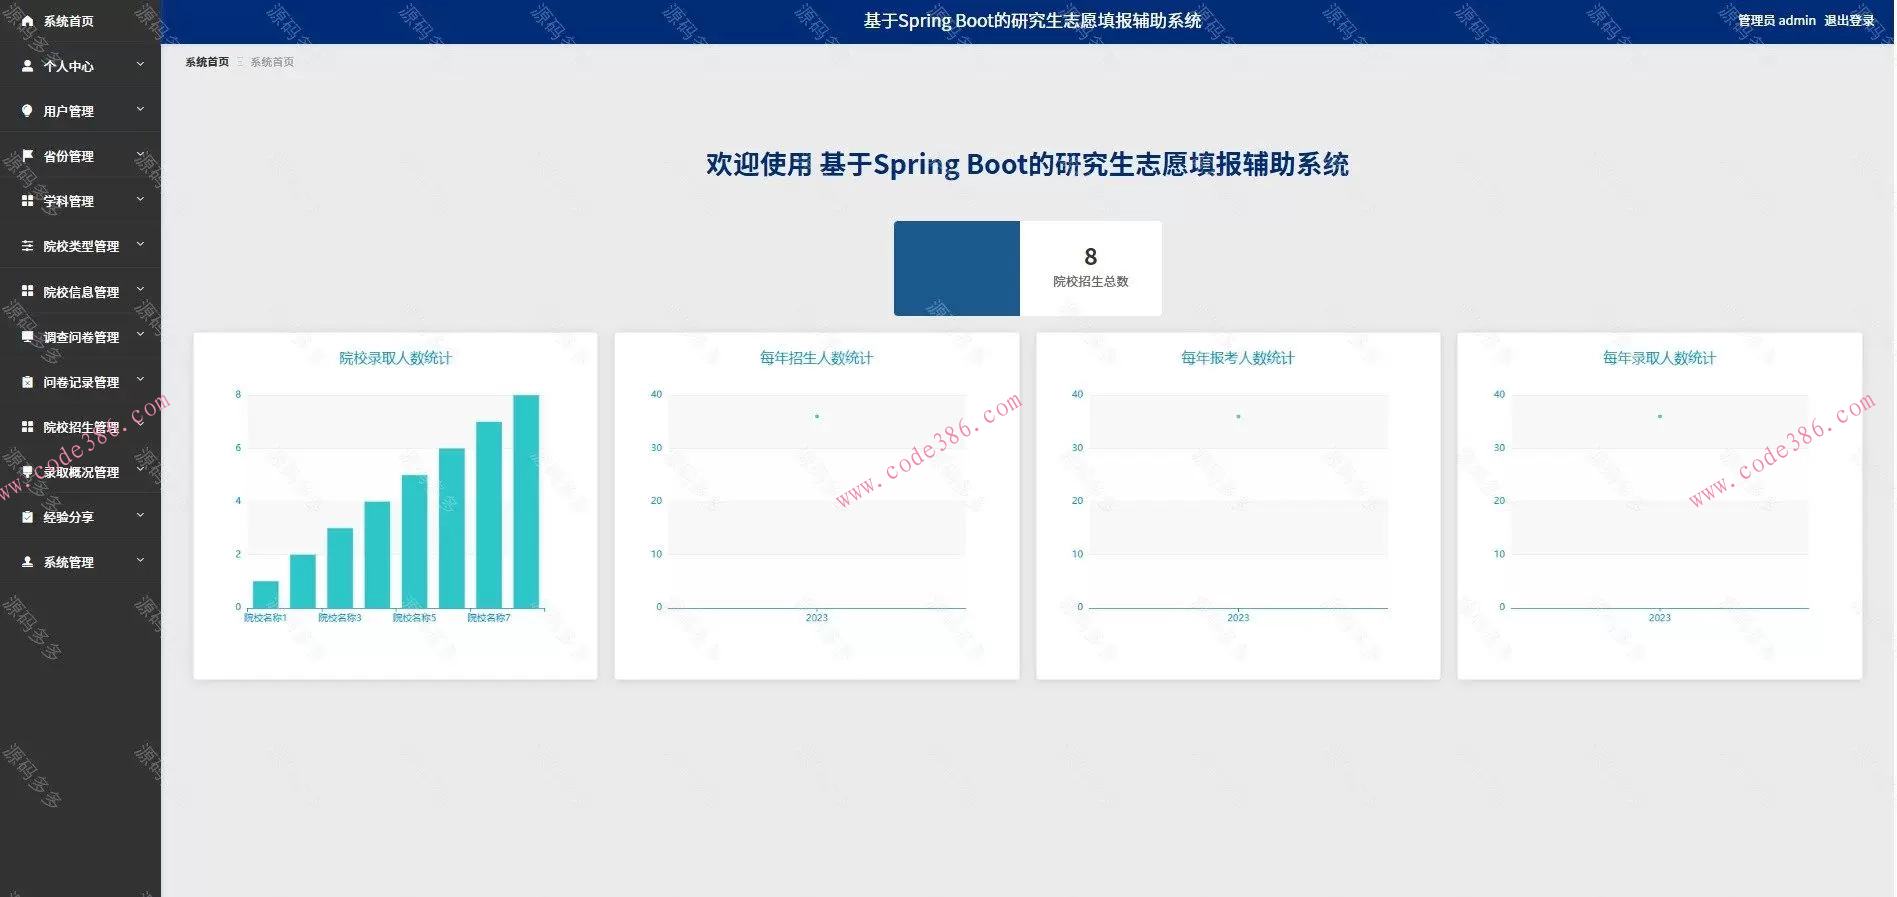The width and height of the screenshot is (1897, 897).
Task: Click the 每年报考人数统计 chart title
Action: pyautogui.click(x=1238, y=358)
